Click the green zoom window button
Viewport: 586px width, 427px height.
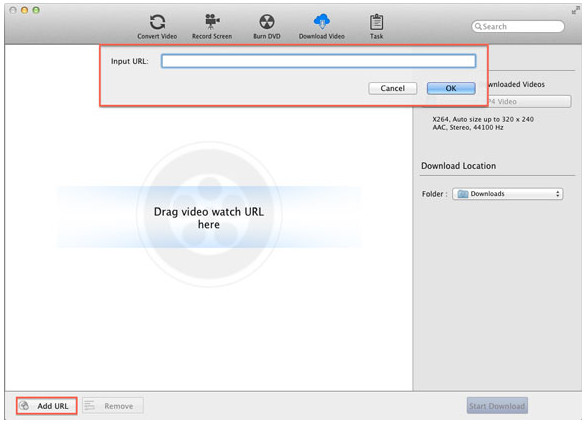(36, 10)
